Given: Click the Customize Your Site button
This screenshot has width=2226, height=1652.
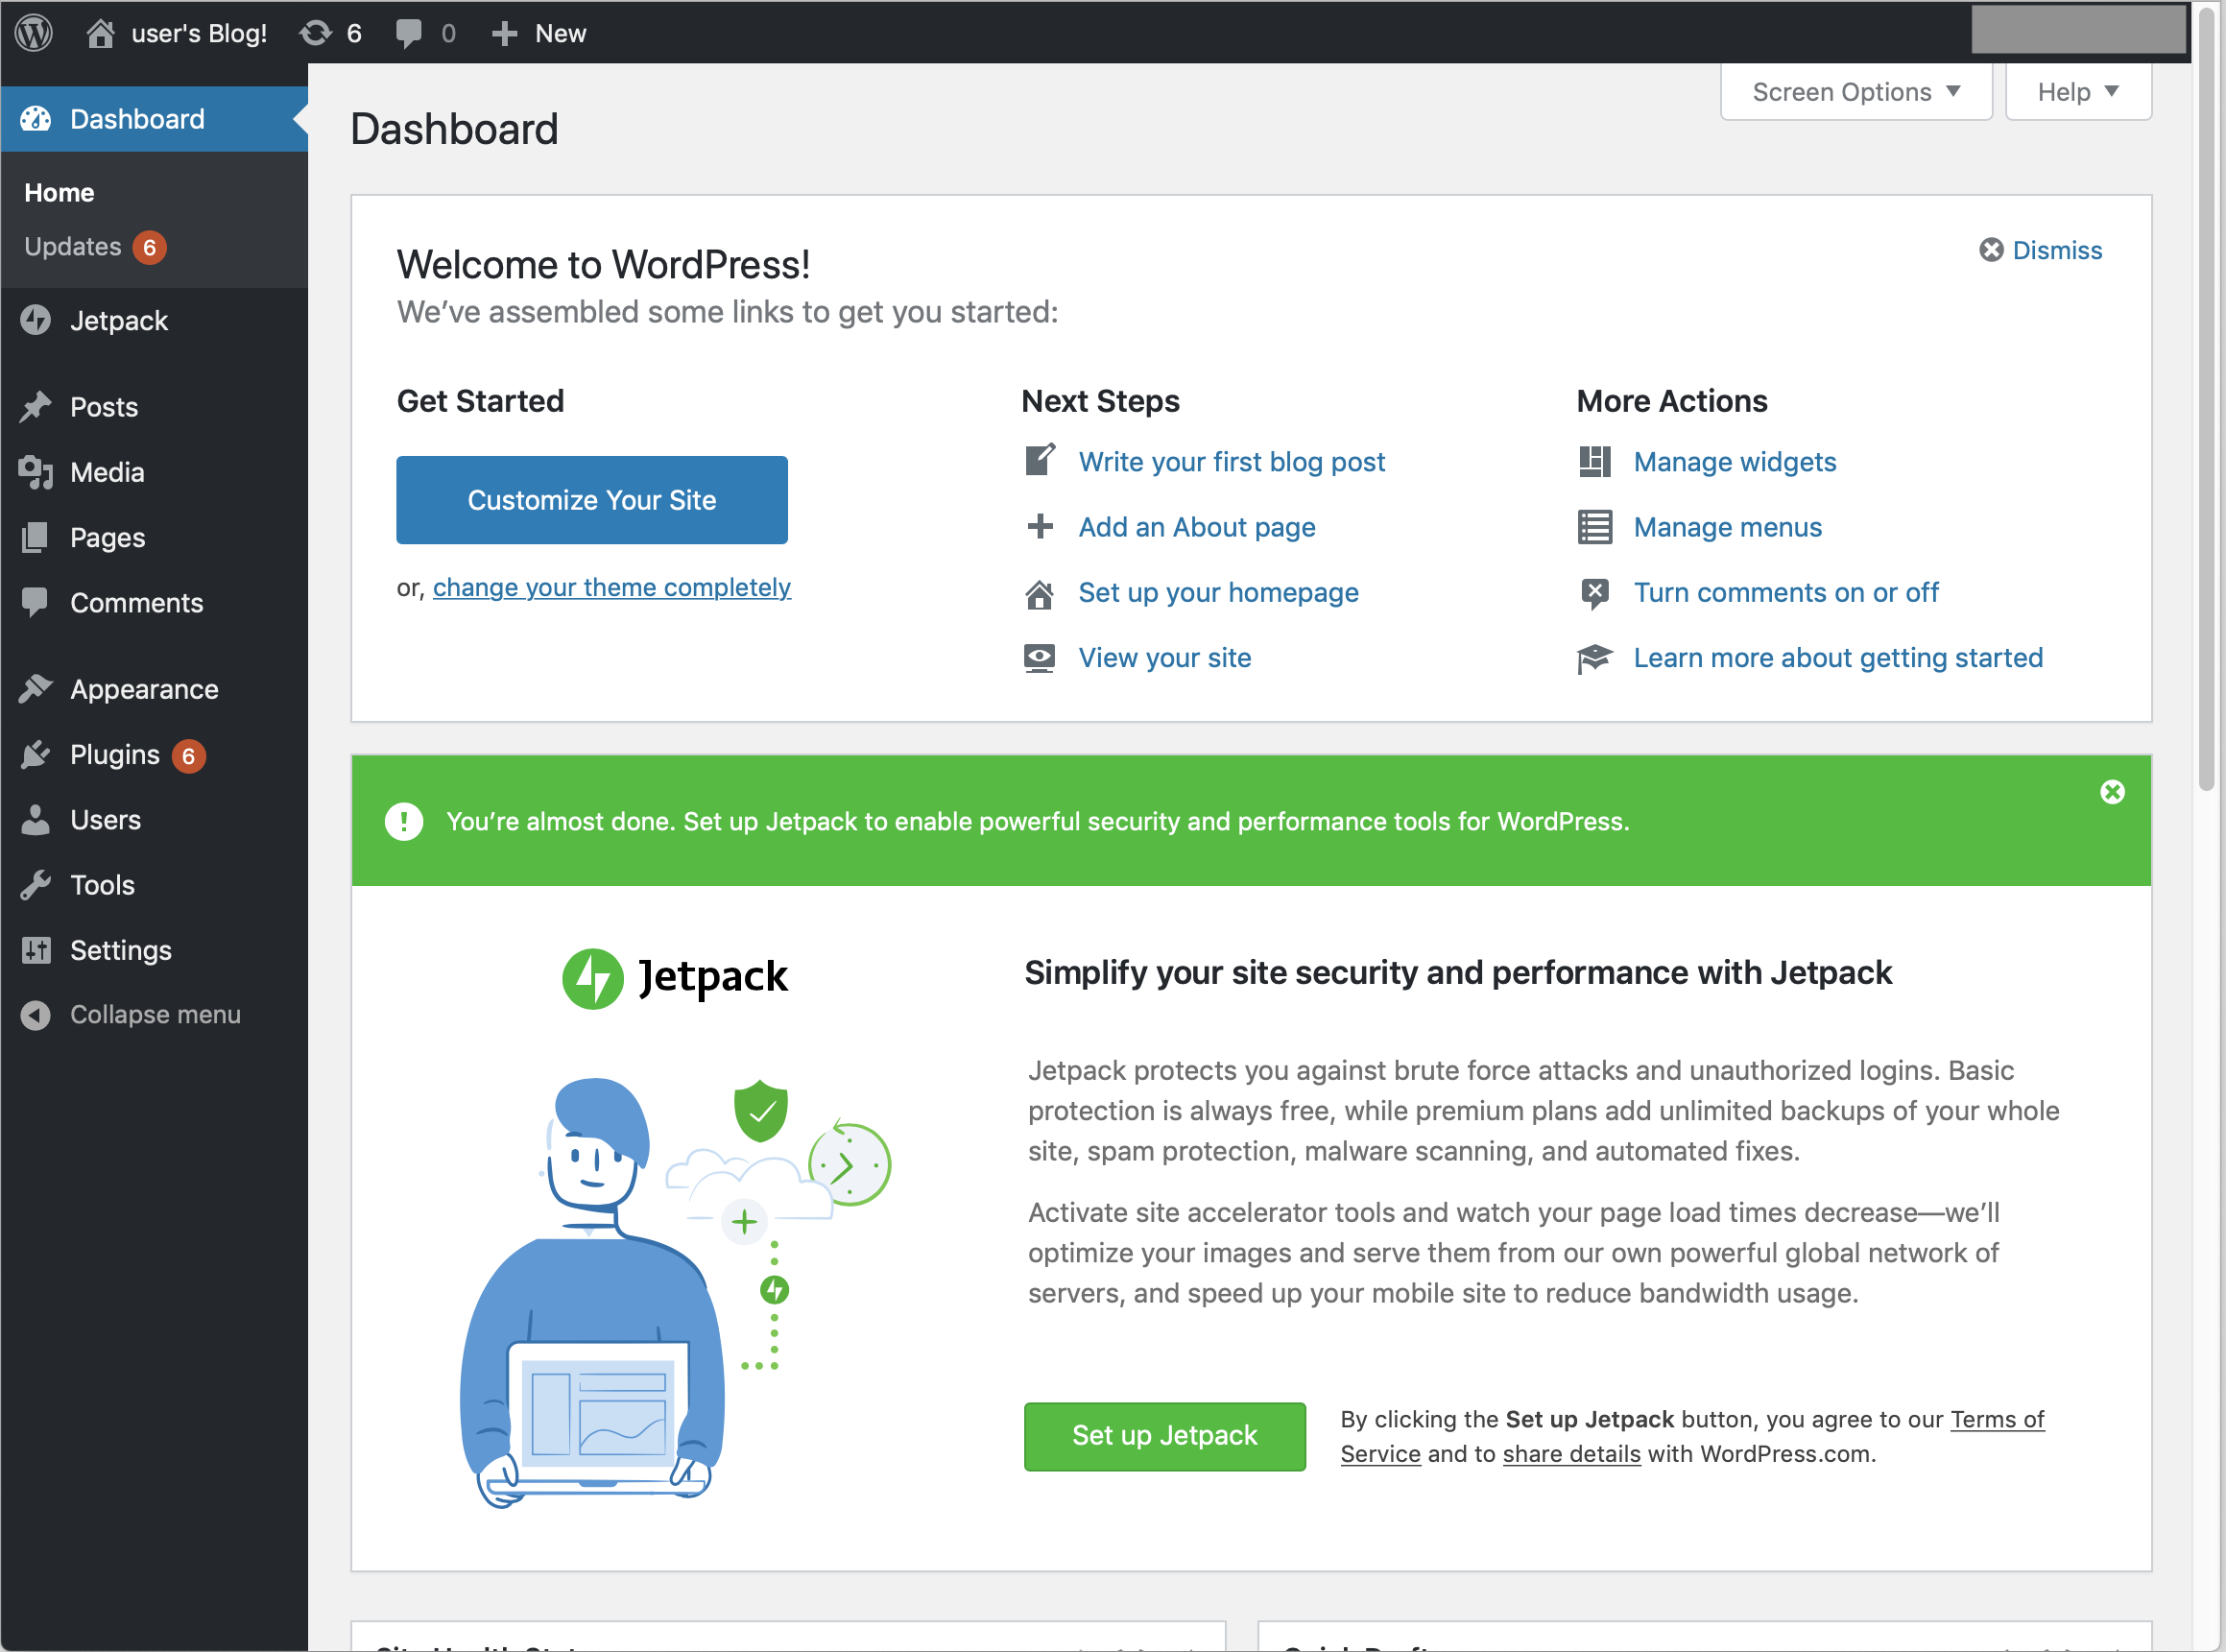Looking at the screenshot, I should point(592,500).
